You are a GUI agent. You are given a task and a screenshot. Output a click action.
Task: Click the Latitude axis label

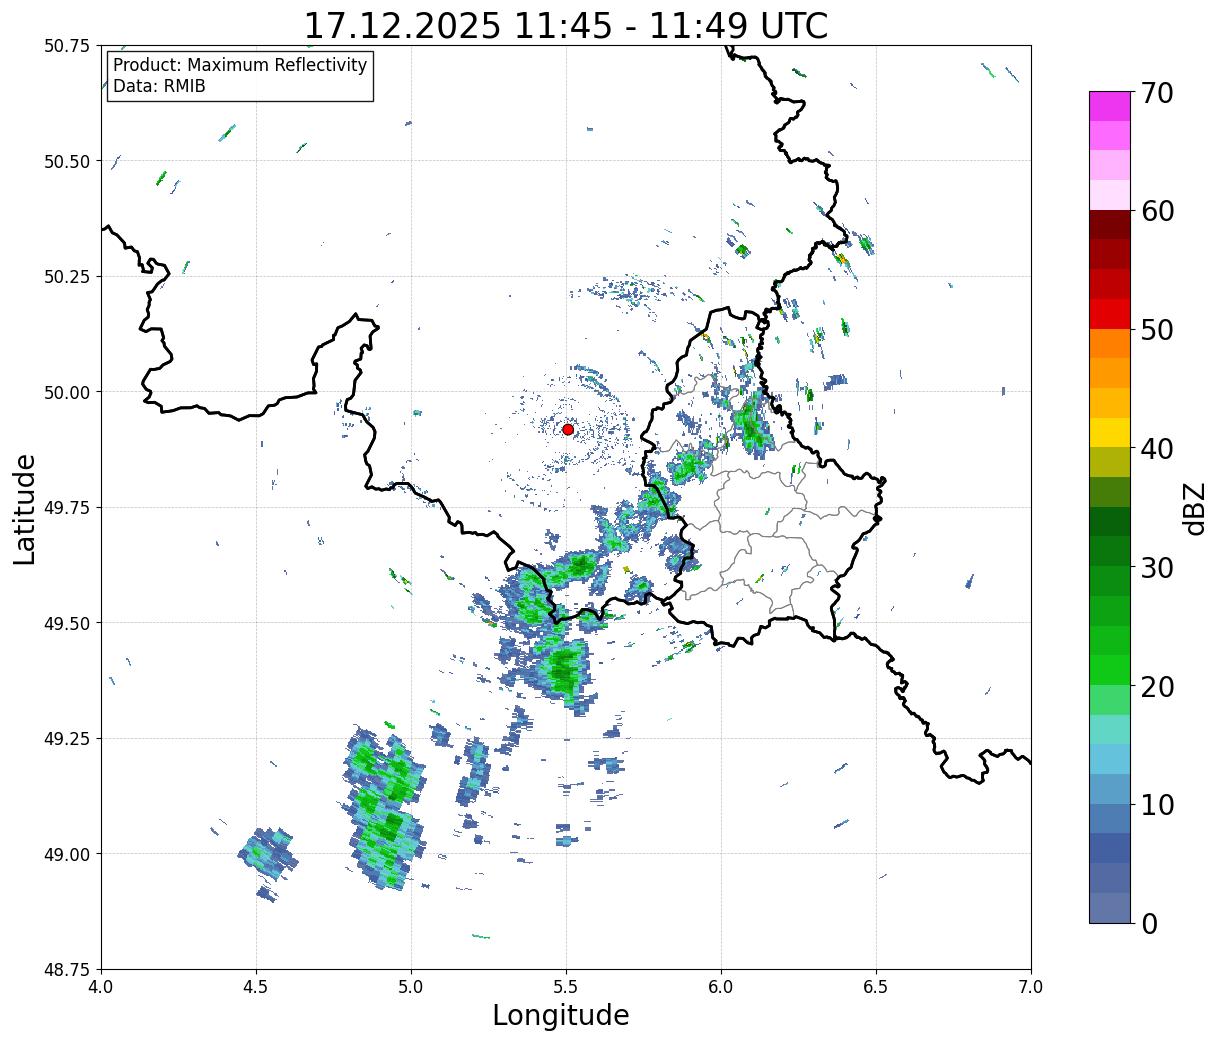(25, 509)
